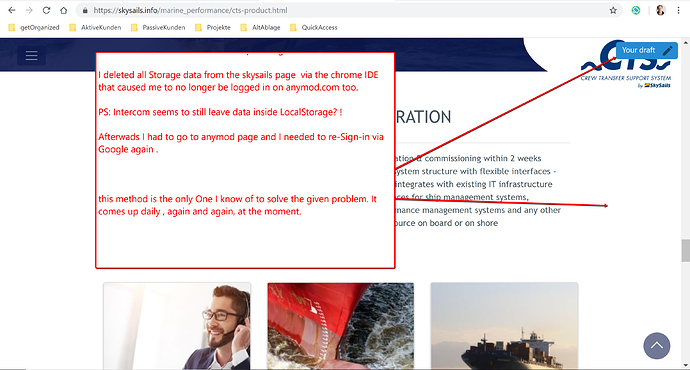Screen dimensions: 690x370
Task: Open the green browser extension icon
Action: [636, 10]
